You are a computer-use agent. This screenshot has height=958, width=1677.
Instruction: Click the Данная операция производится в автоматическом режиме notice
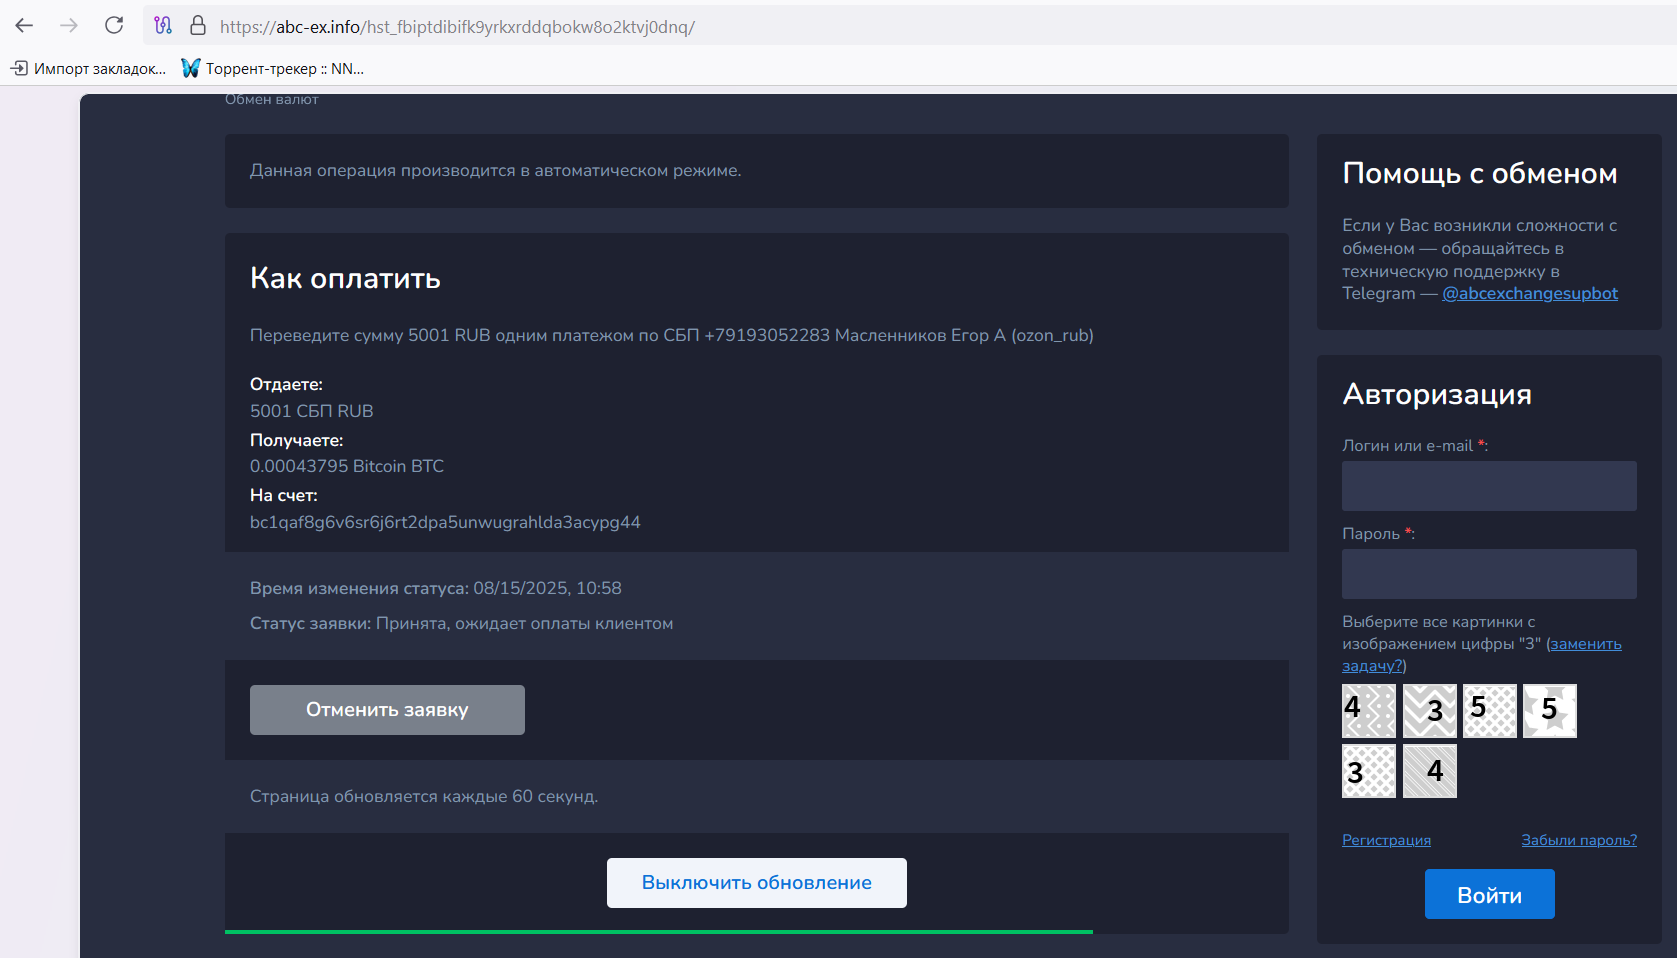point(496,171)
